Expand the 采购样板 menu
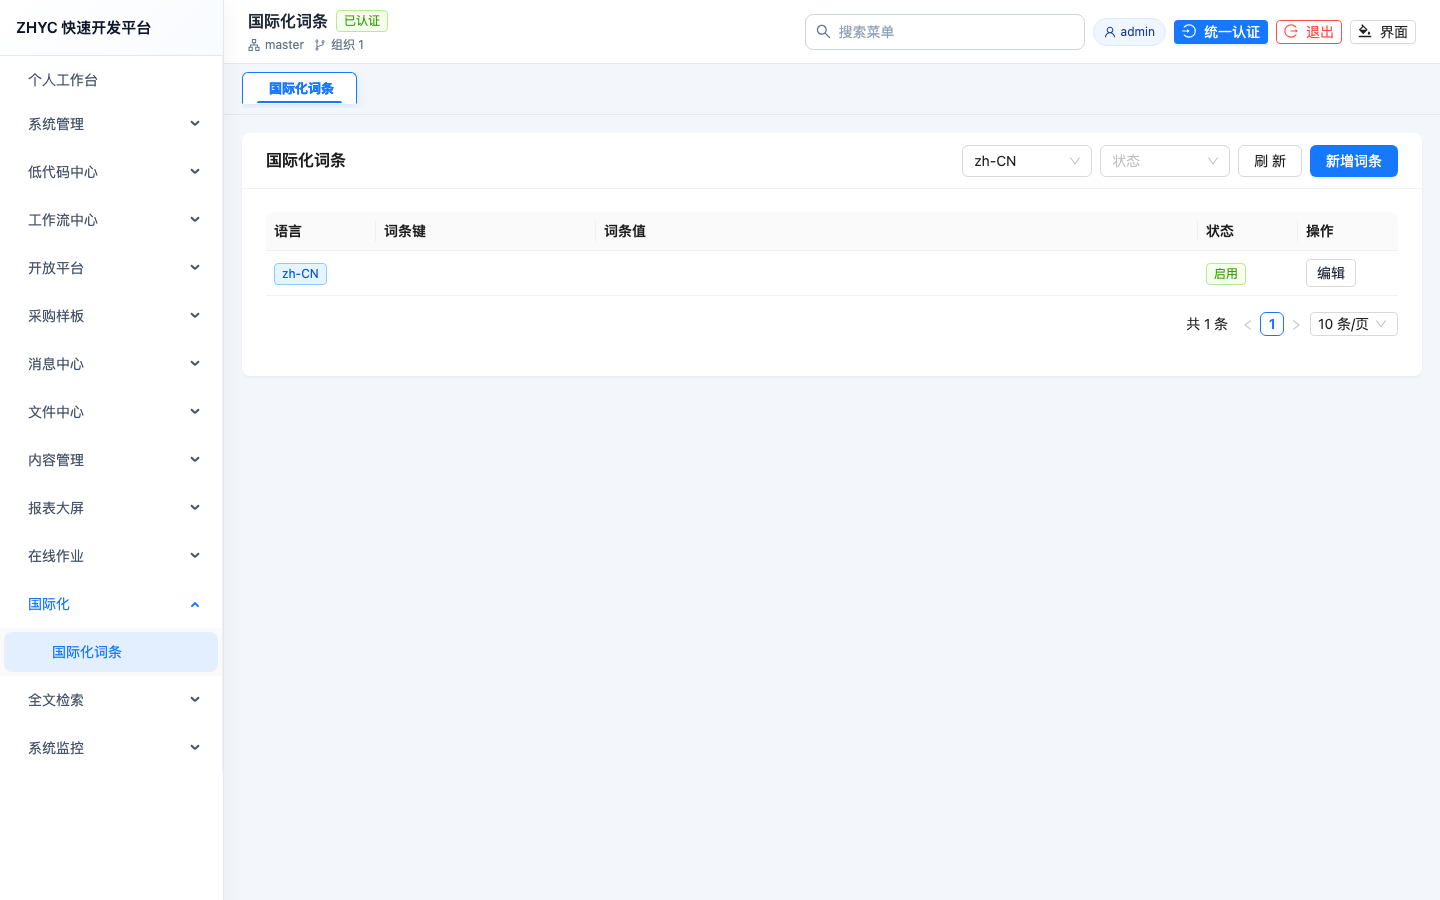1440x900 pixels. [x=111, y=316]
